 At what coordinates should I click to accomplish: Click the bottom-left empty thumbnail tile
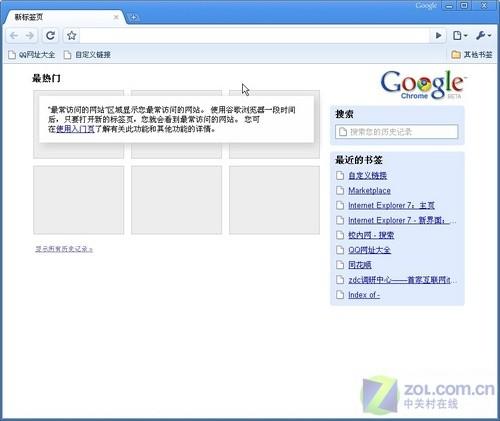[x=79, y=200]
